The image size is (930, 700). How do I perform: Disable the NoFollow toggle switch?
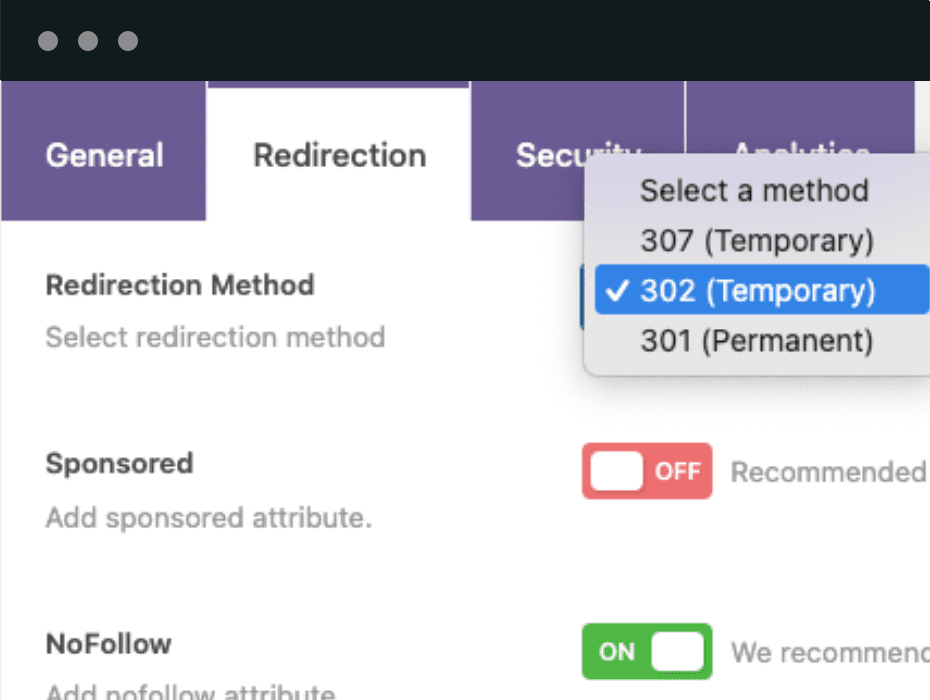click(647, 652)
